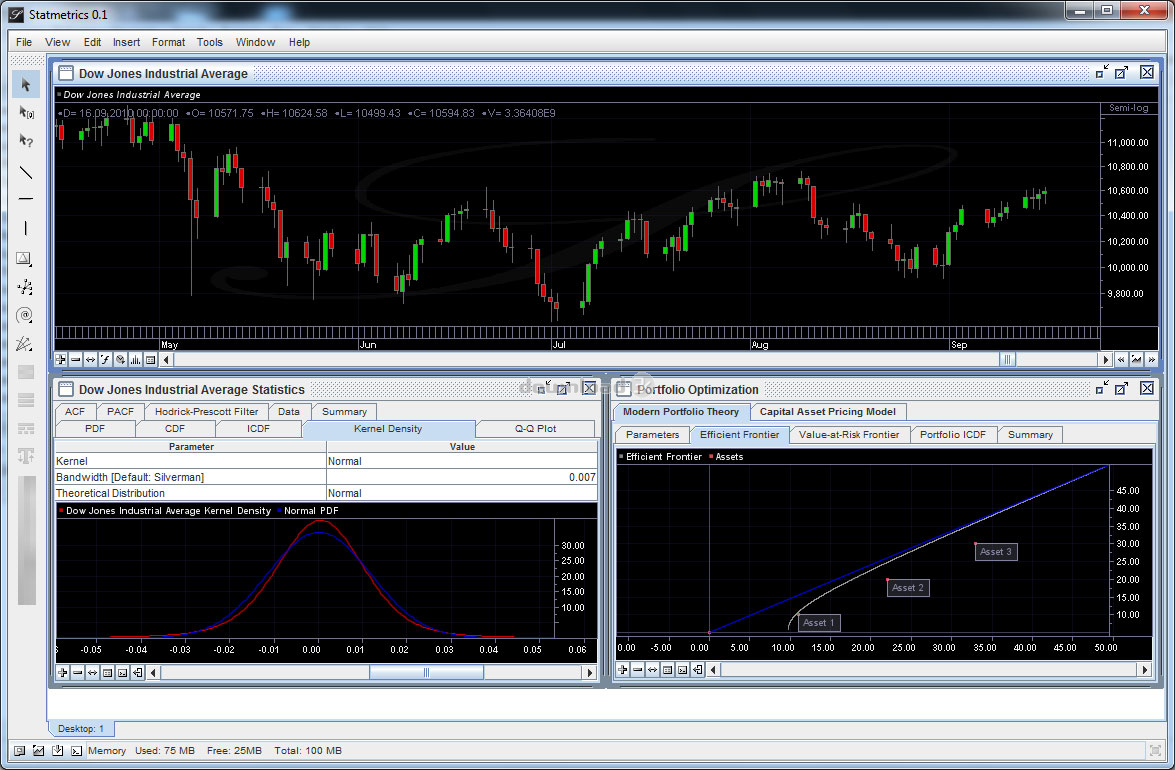Image resolution: width=1175 pixels, height=770 pixels.
Task: Select the arrow pointer tool in sidebar
Action: (x=25, y=84)
